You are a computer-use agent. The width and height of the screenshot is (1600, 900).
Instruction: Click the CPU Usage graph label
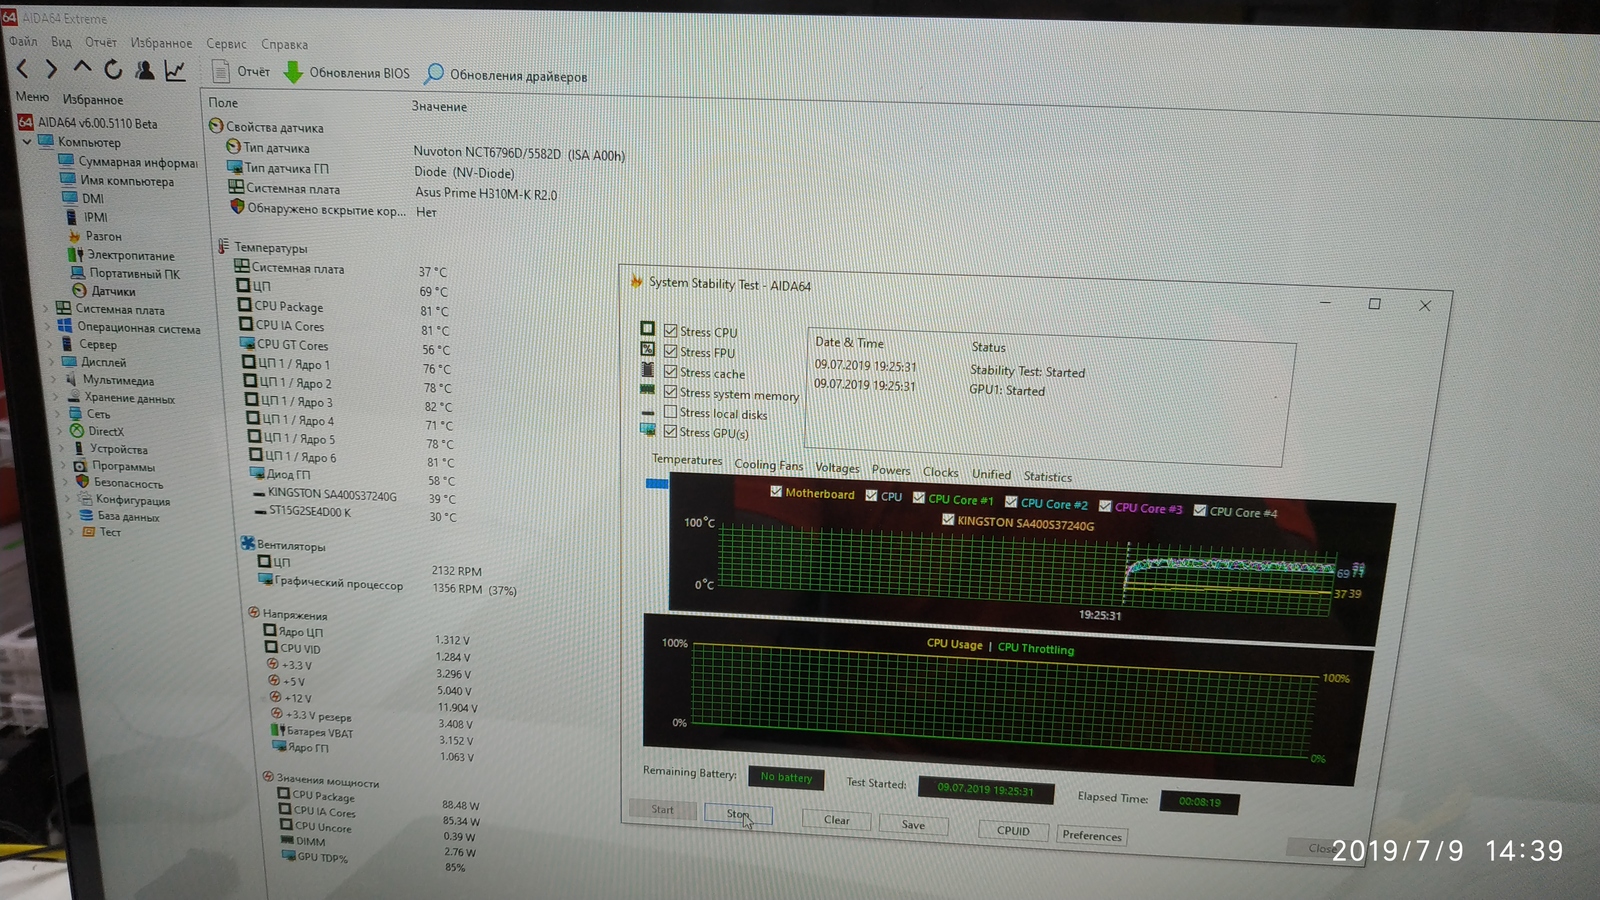954,644
